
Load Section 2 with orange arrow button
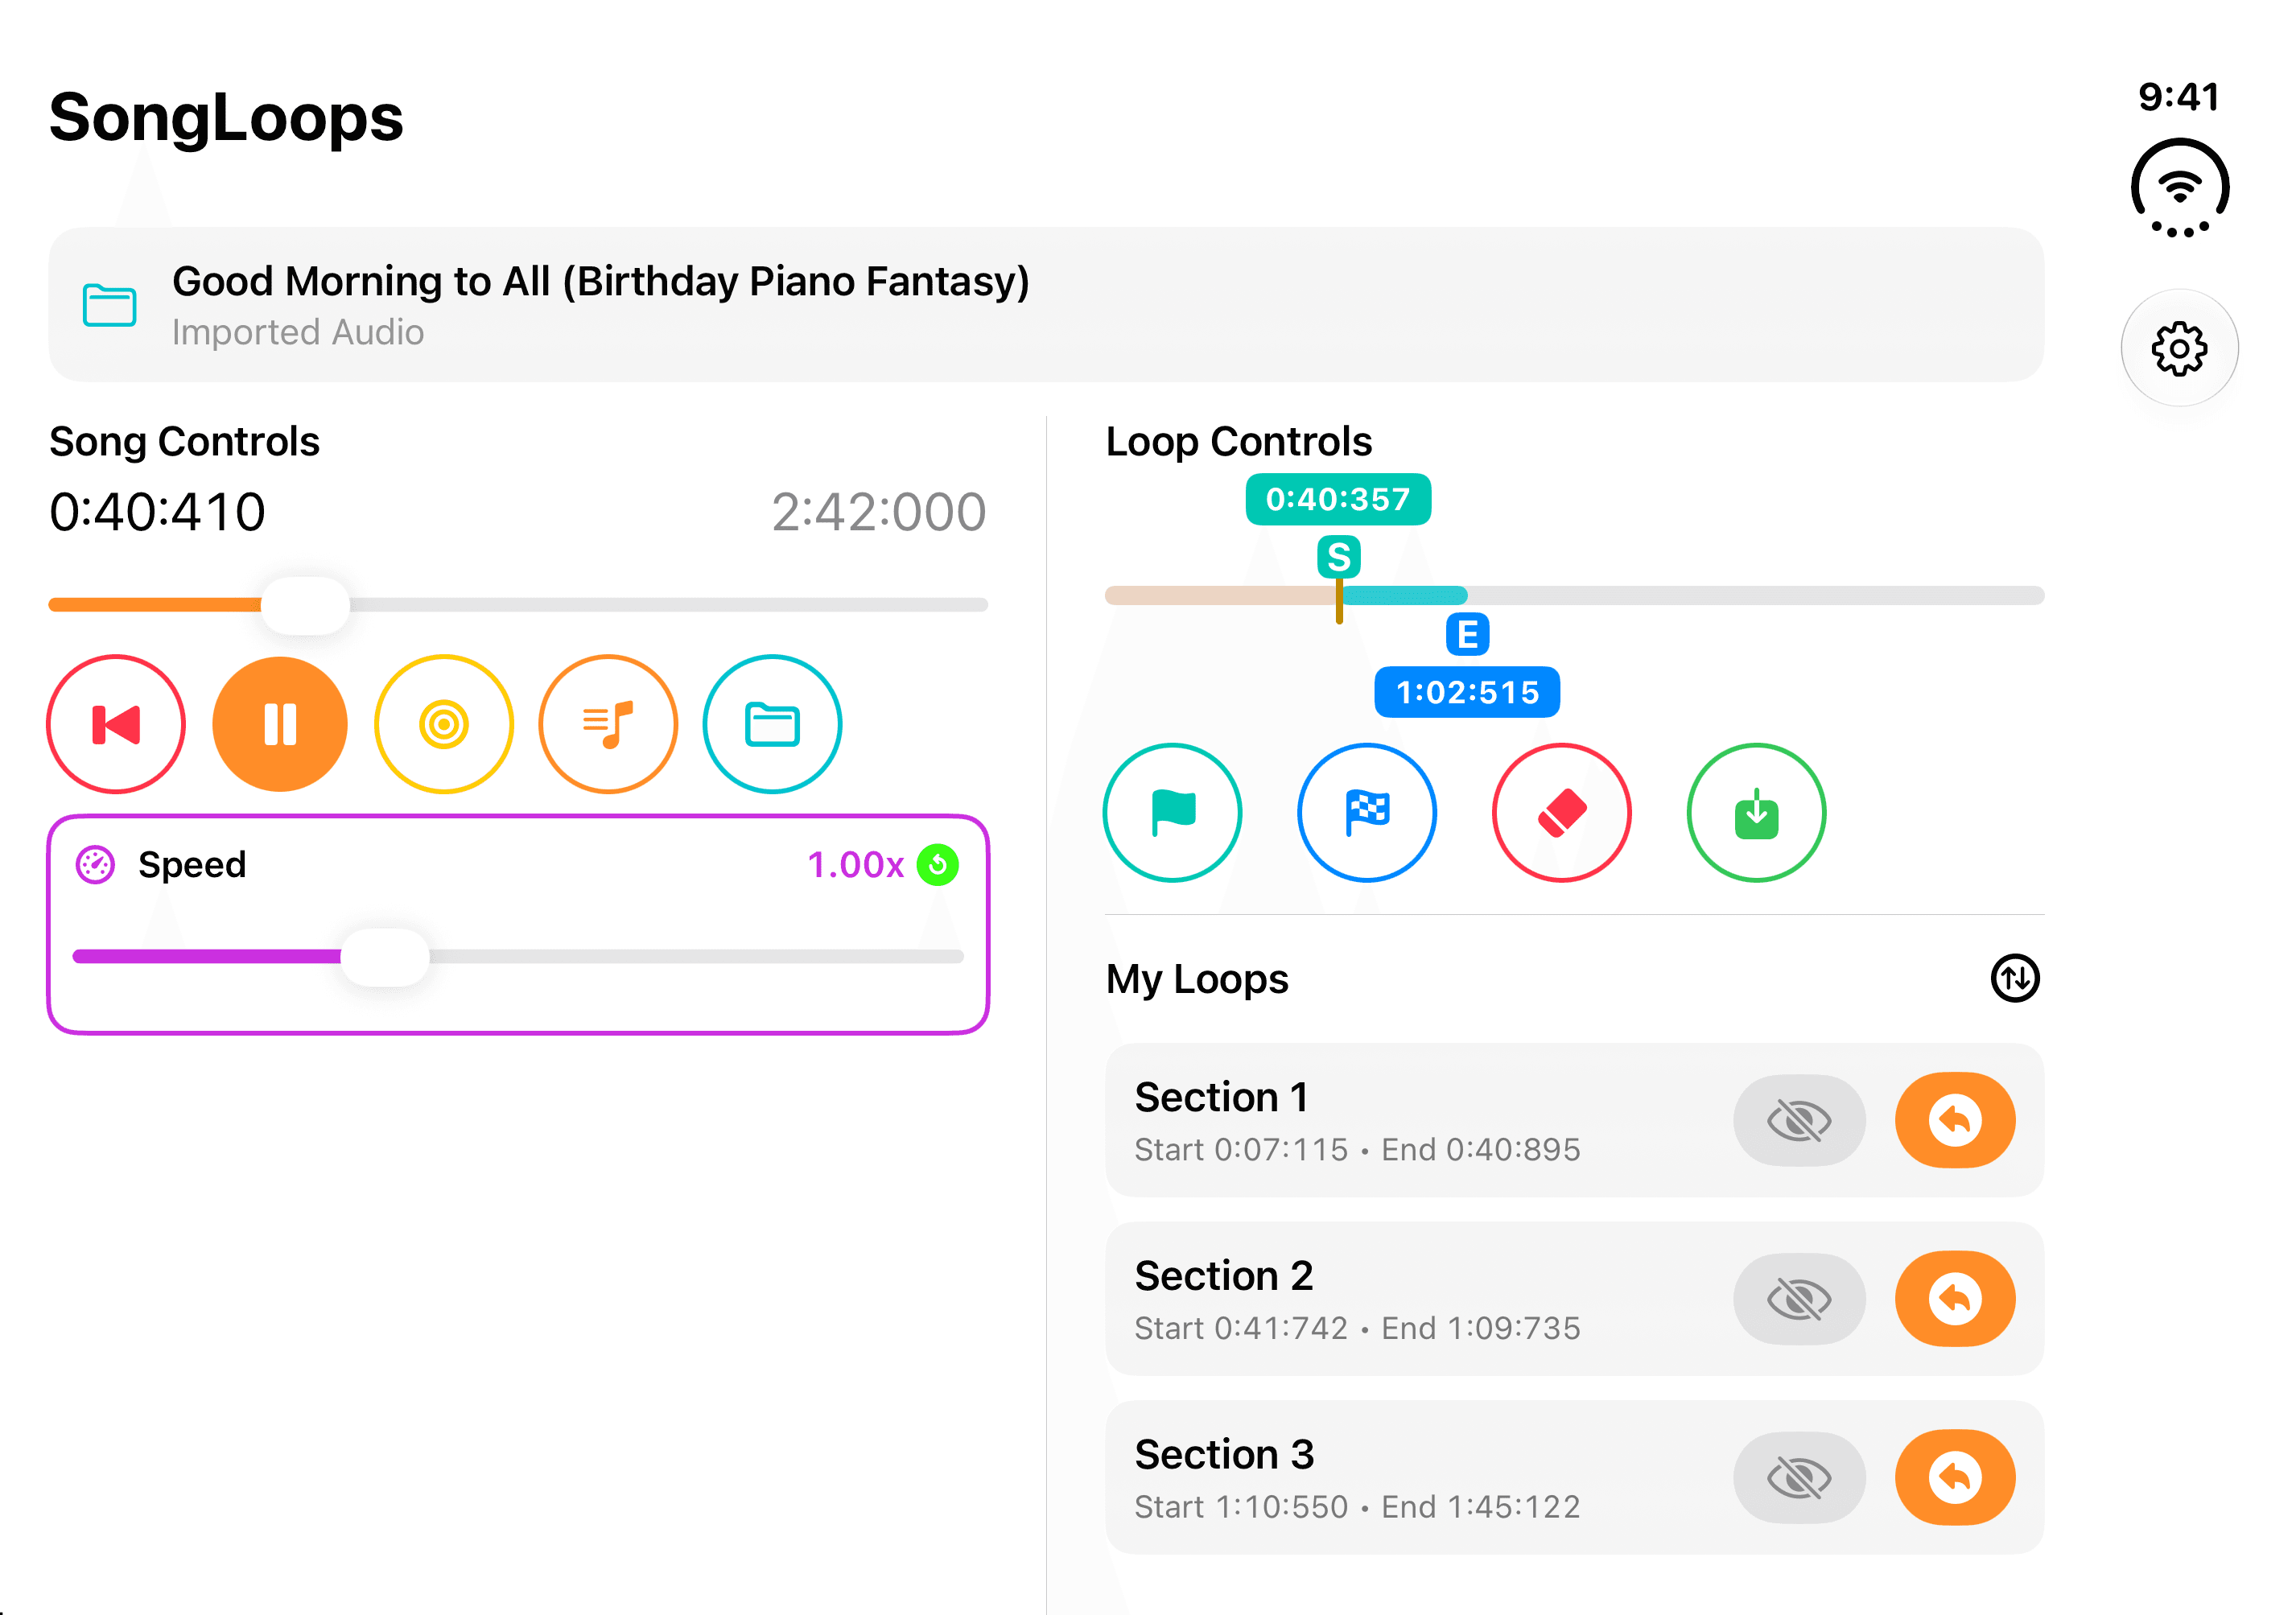pyautogui.click(x=1955, y=1299)
